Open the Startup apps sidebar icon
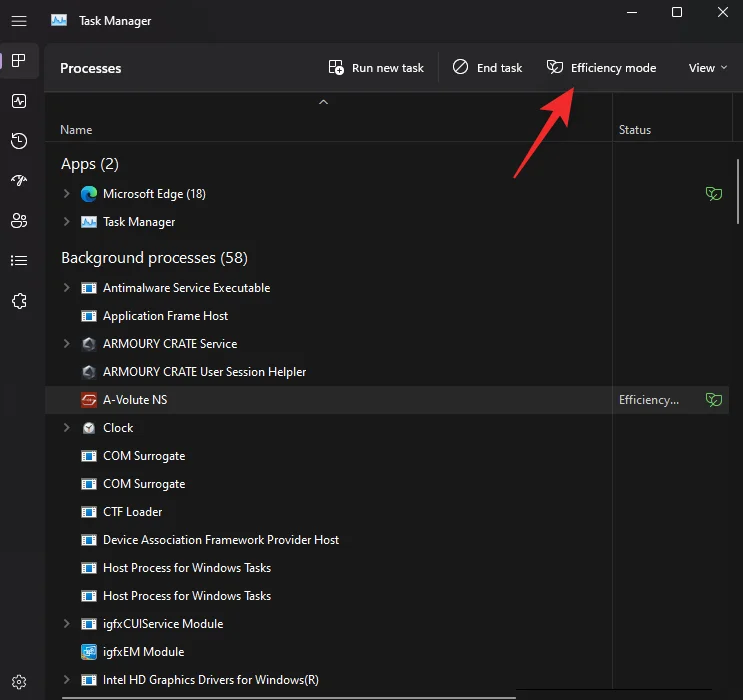 pyautogui.click(x=19, y=181)
